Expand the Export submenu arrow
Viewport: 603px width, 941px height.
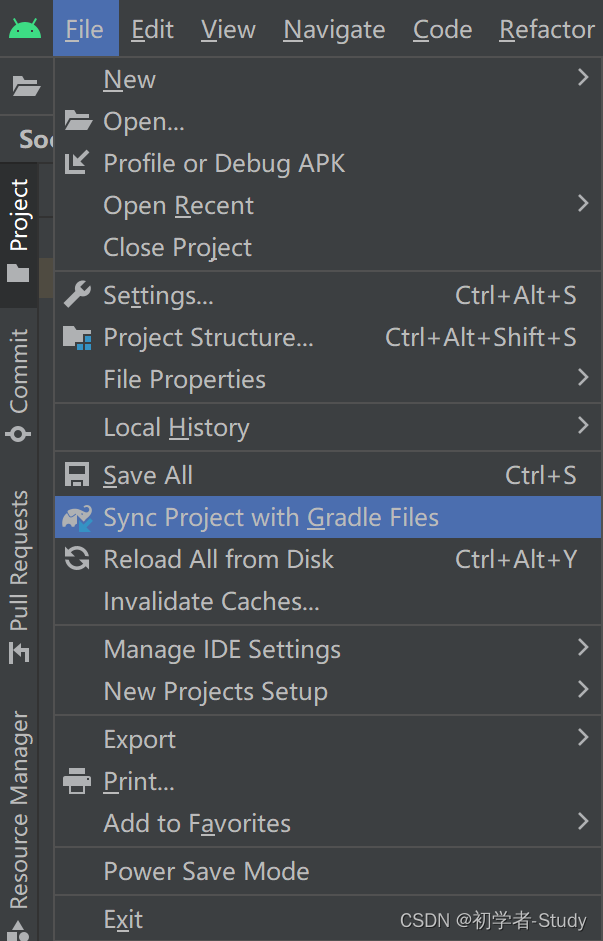pyautogui.click(x=583, y=737)
